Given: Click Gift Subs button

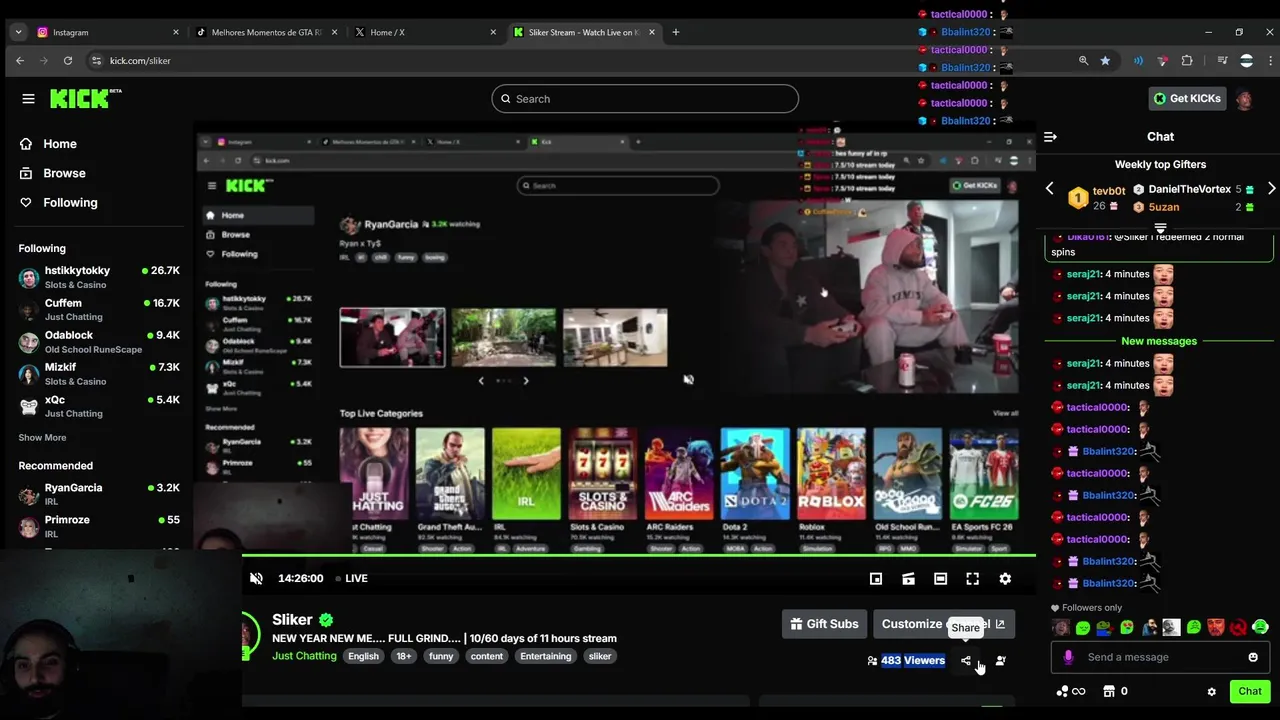Looking at the screenshot, I should click(x=824, y=624).
